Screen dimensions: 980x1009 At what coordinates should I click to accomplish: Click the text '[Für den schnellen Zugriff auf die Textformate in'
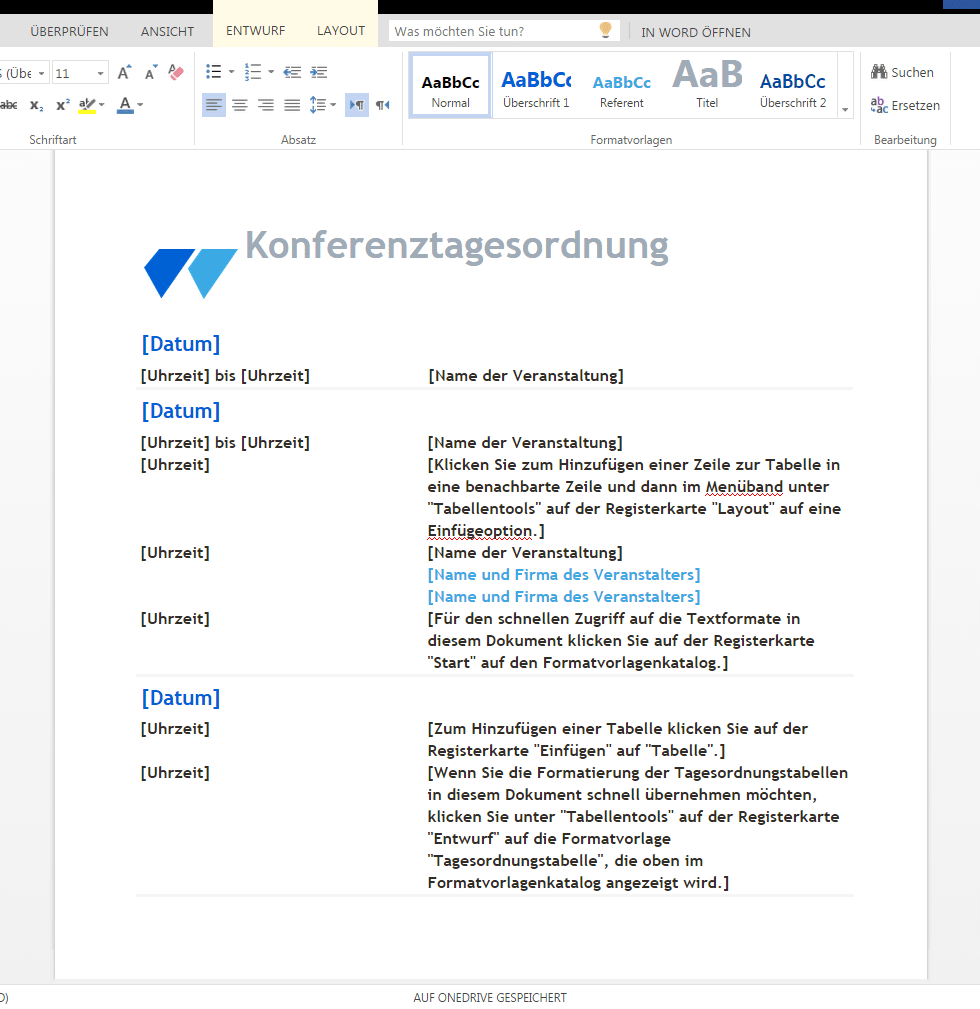click(x=614, y=619)
